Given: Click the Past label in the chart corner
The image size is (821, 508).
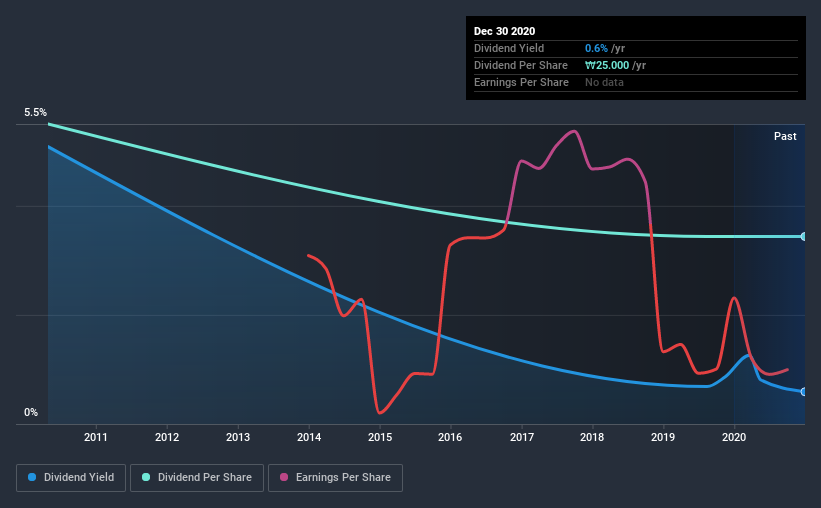Looking at the screenshot, I should click(785, 136).
